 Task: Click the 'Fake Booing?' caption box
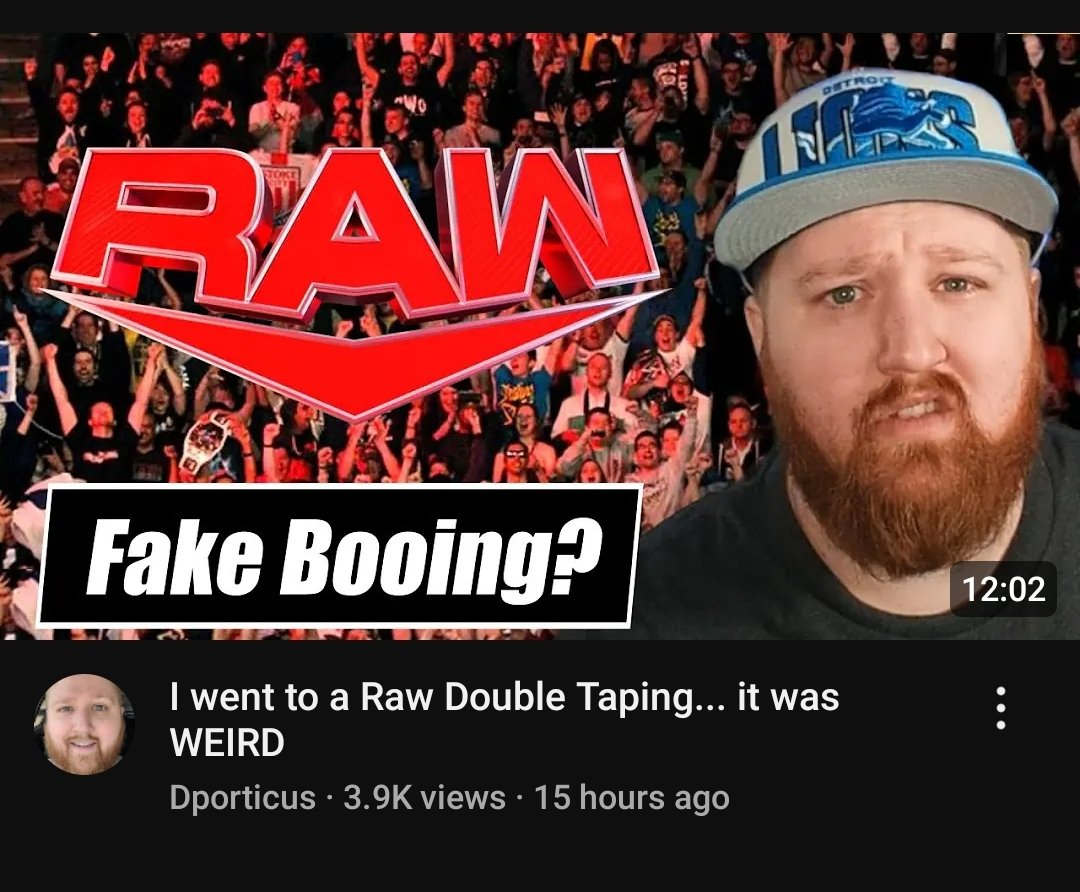click(340, 556)
